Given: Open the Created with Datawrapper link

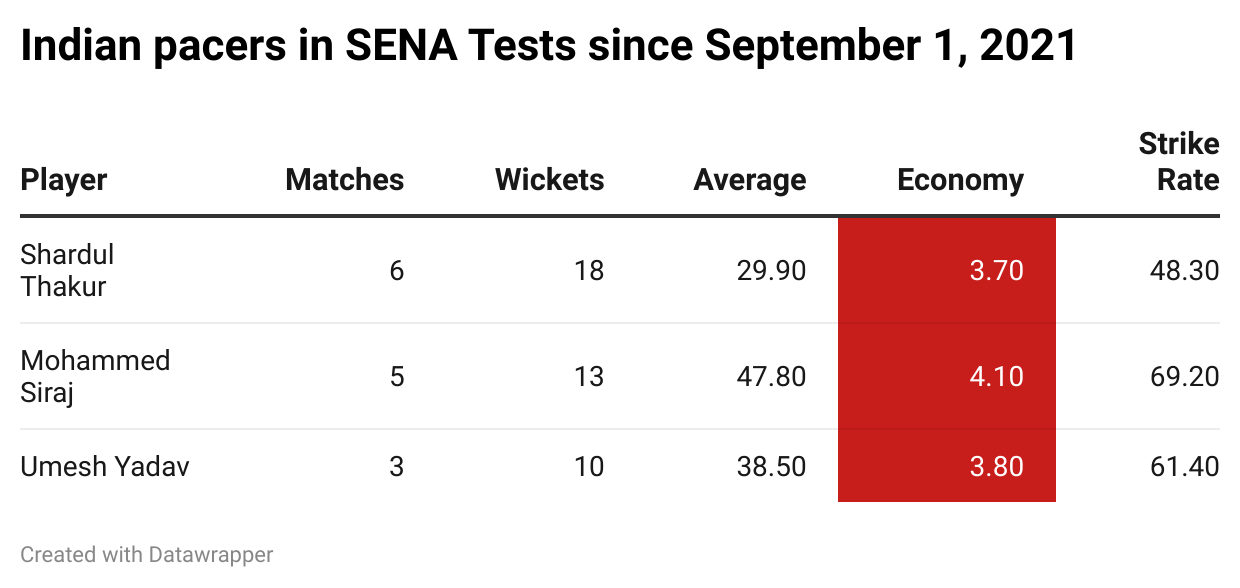Looking at the screenshot, I should point(147,554).
